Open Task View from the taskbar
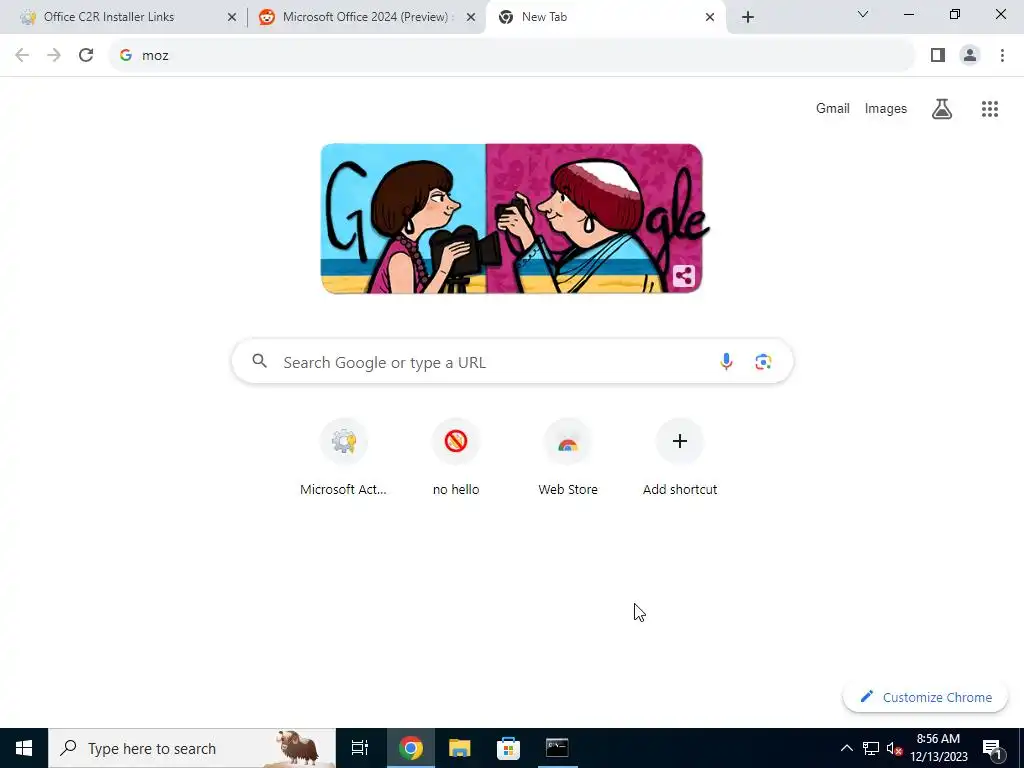Screen dimensions: 1024x768 pyautogui.click(x=360, y=748)
